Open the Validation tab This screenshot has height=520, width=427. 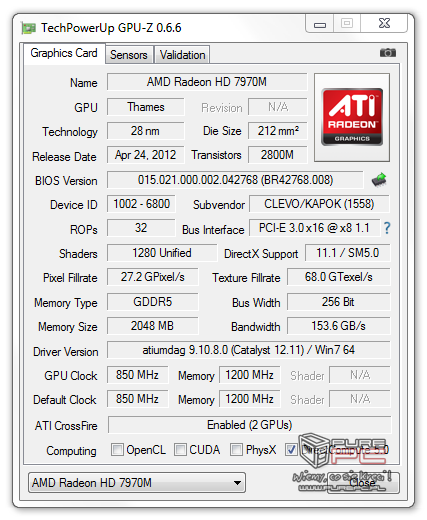pos(182,55)
